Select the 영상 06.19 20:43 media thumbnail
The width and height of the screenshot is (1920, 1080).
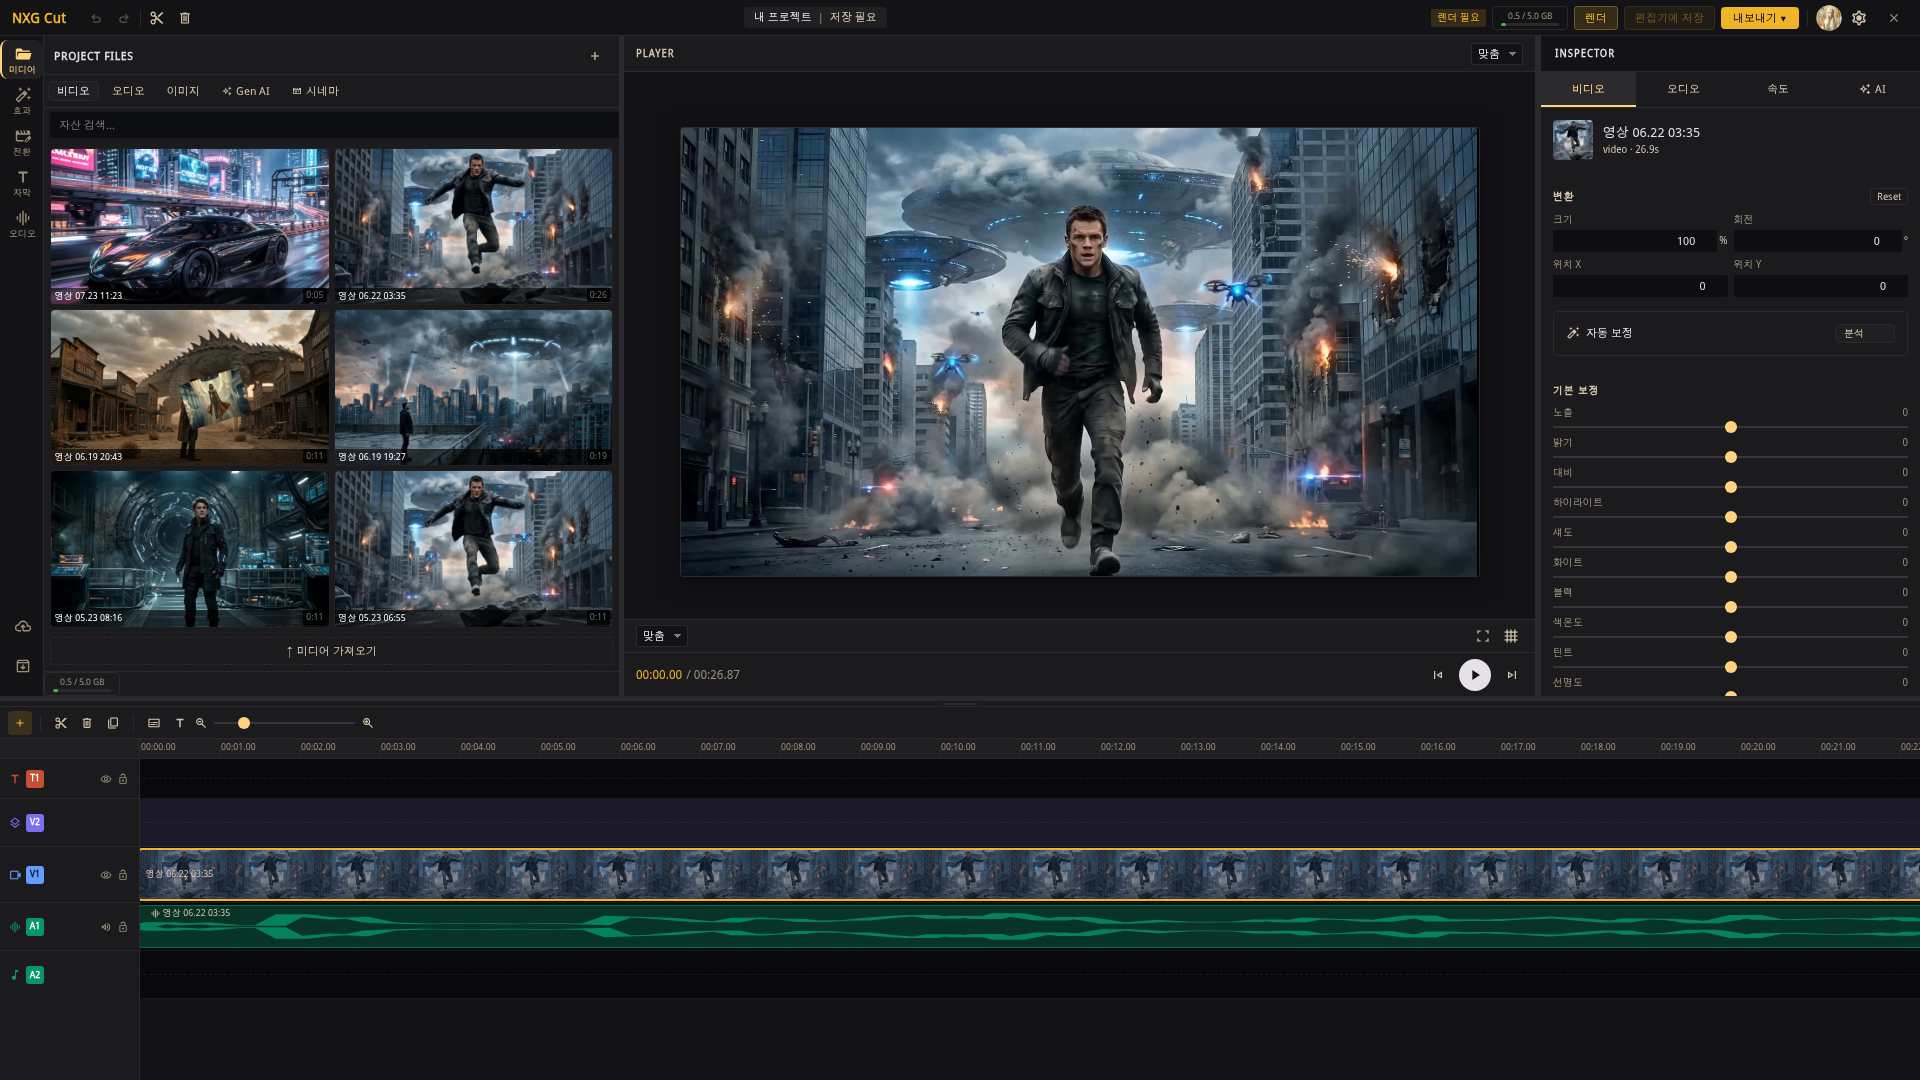[x=190, y=387]
